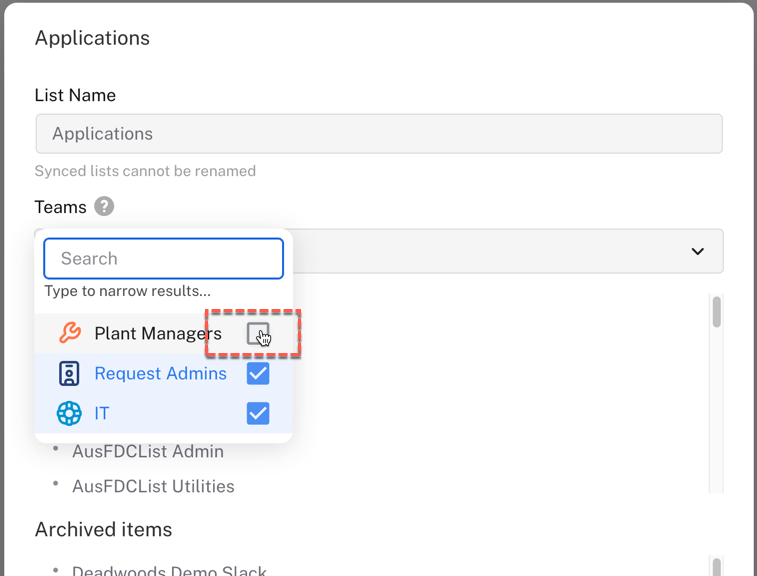Check the Plant Managers checkbox
This screenshot has height=576, width=757.
258,334
